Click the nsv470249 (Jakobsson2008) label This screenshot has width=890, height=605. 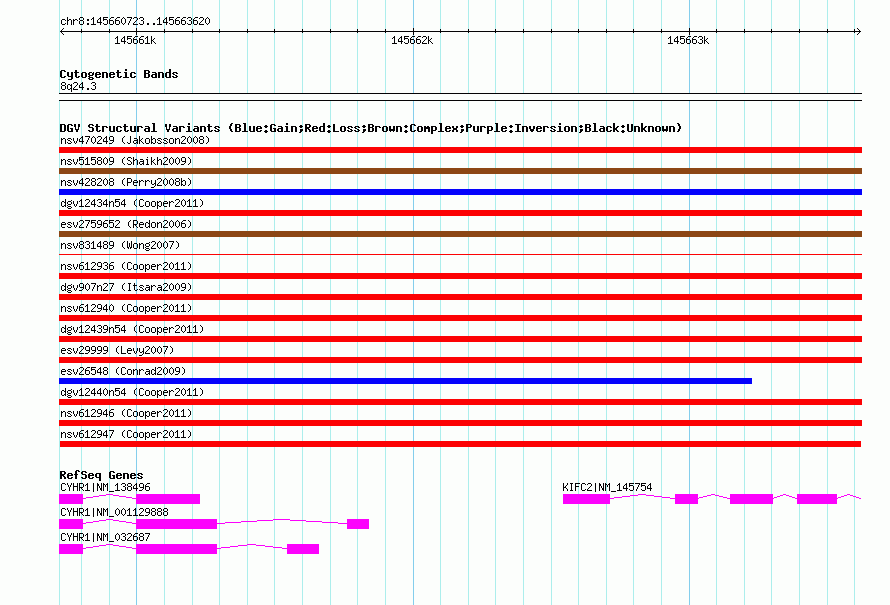135,140
